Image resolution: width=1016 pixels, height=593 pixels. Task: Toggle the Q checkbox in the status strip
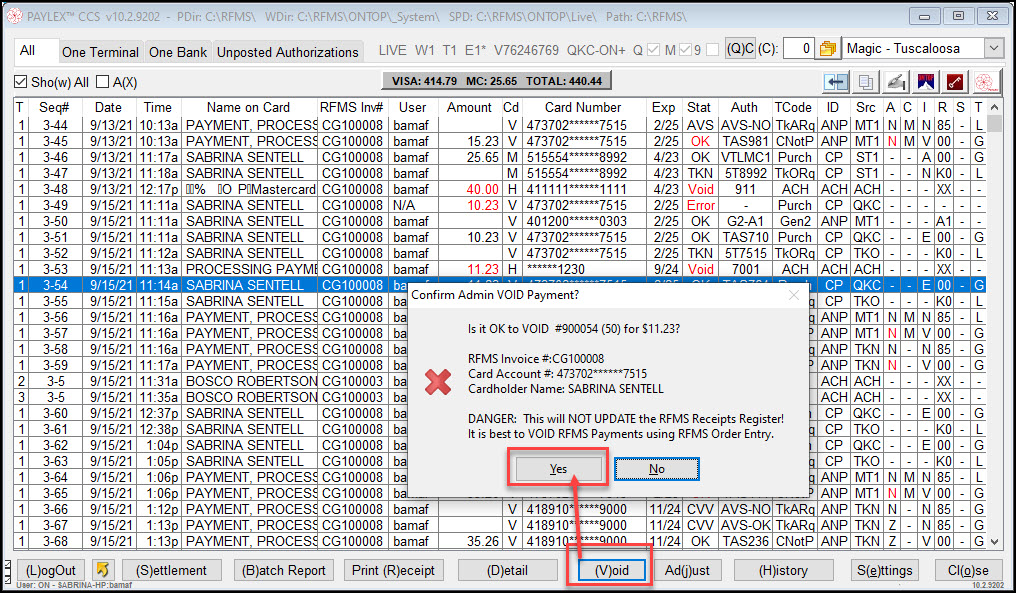pos(653,50)
